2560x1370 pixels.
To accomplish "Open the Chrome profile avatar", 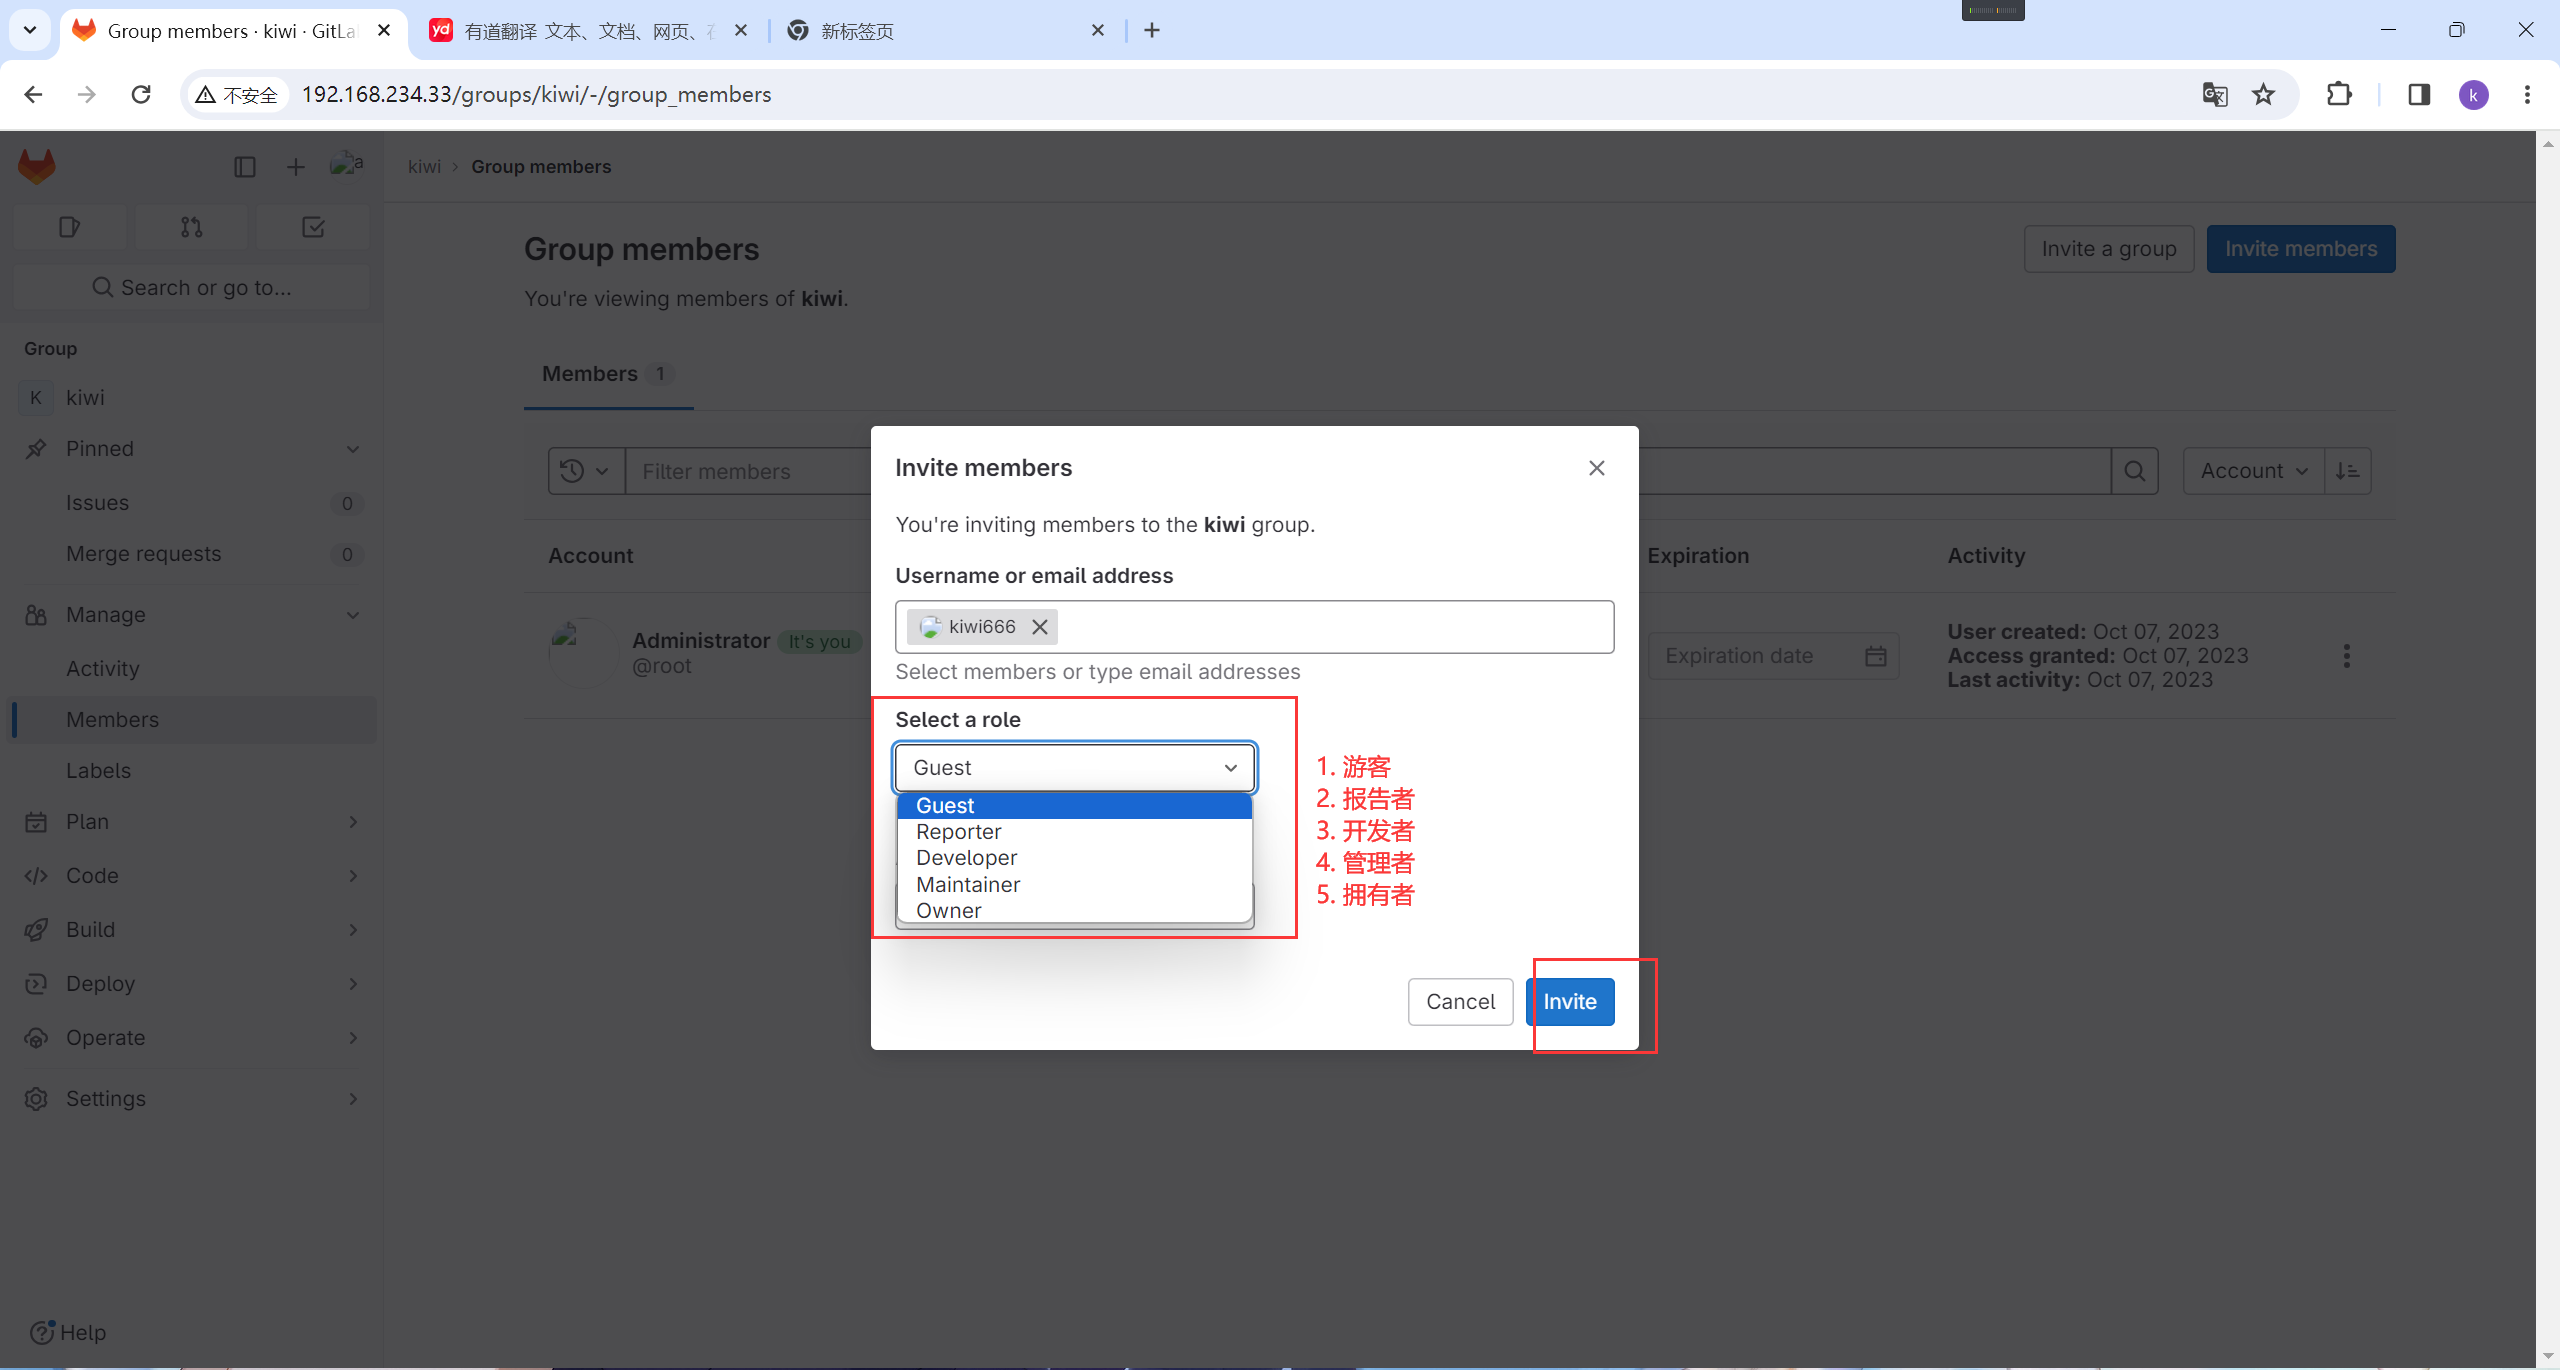I will coord(2474,95).
